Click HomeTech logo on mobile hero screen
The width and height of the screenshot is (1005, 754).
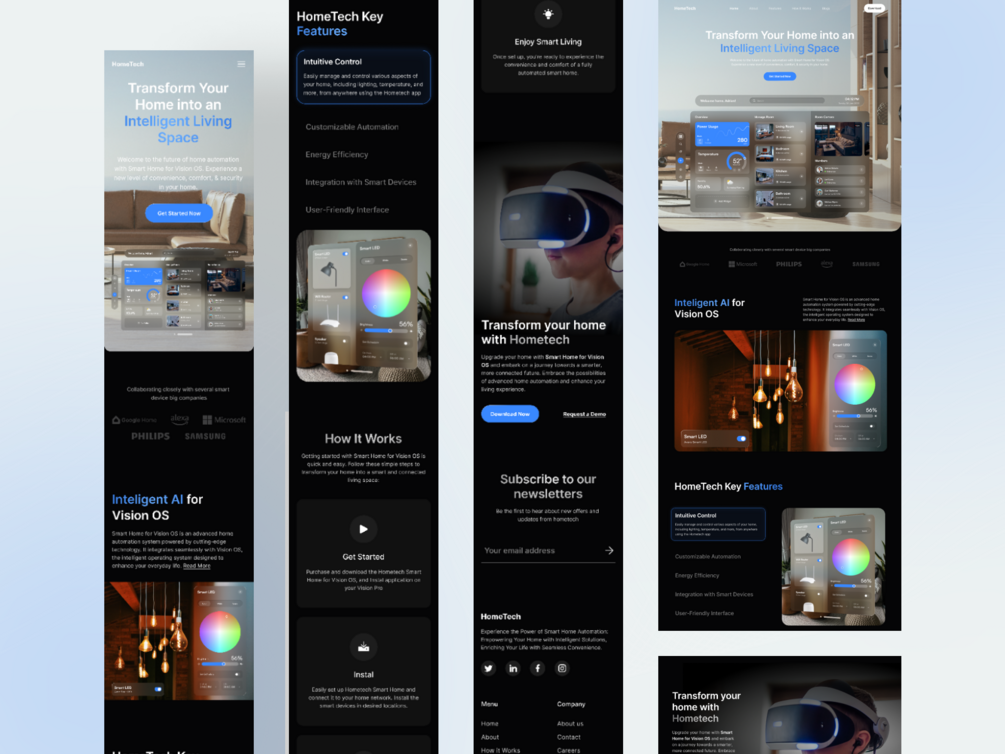pyautogui.click(x=128, y=64)
